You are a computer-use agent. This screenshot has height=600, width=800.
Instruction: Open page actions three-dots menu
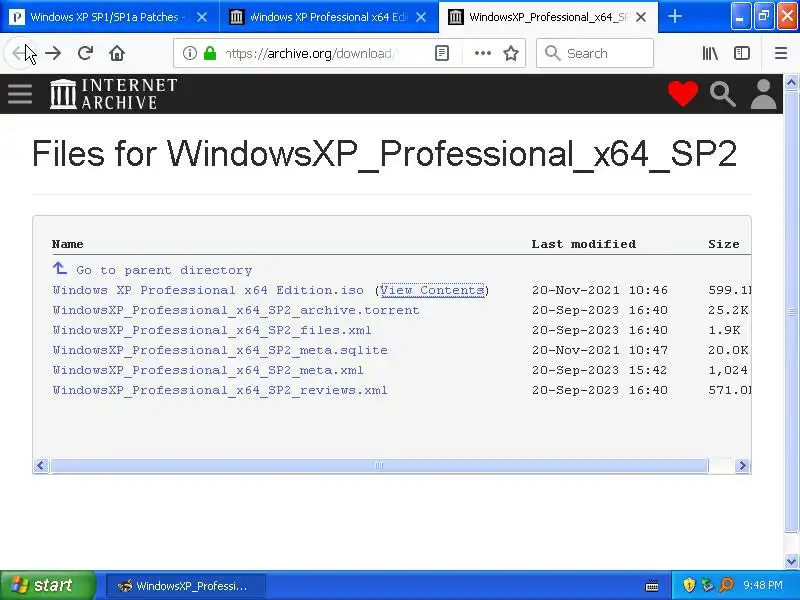482,53
